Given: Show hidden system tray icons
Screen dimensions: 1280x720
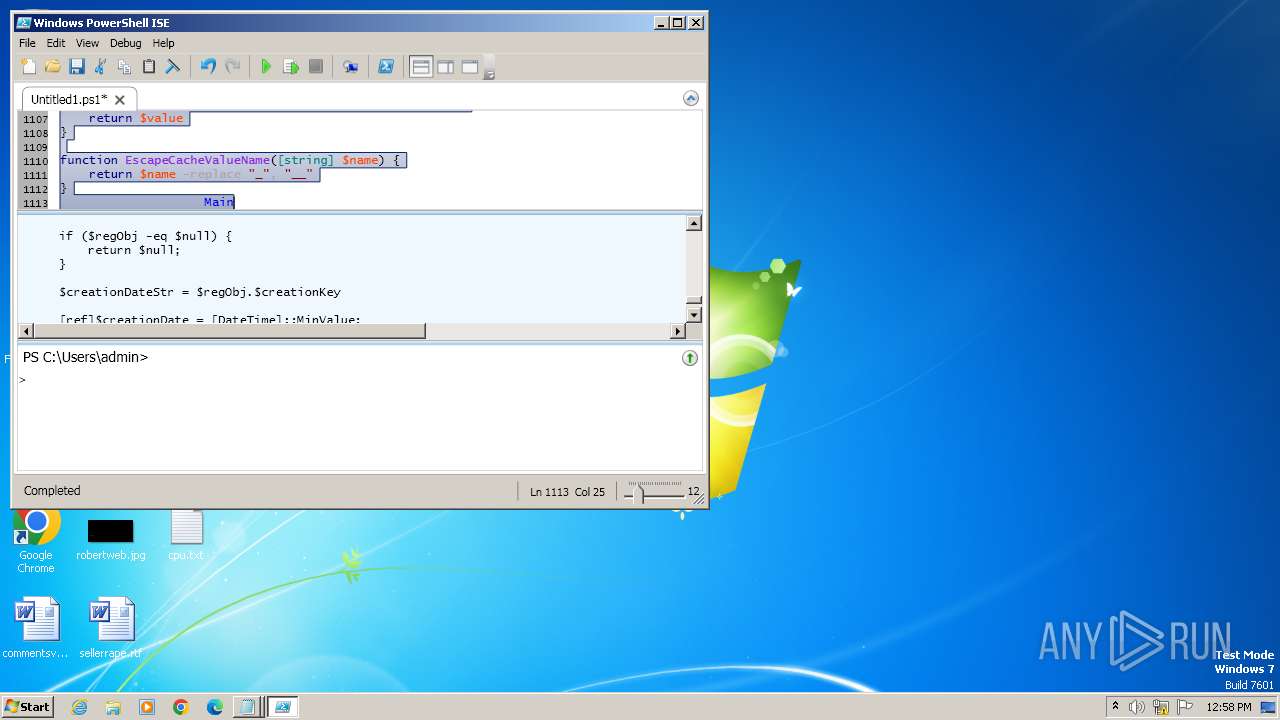Looking at the screenshot, I should click(1116, 707).
